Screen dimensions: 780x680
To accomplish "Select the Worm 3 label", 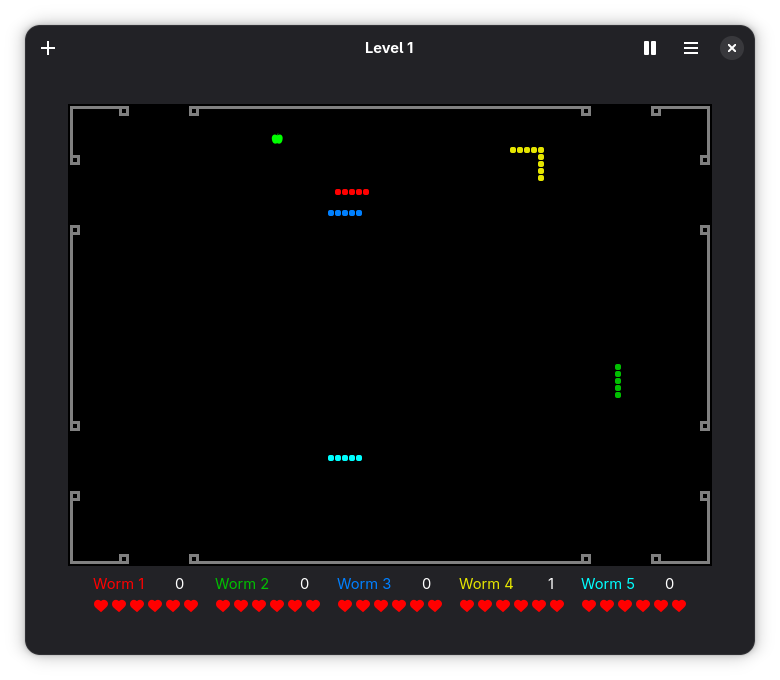I will [x=364, y=584].
